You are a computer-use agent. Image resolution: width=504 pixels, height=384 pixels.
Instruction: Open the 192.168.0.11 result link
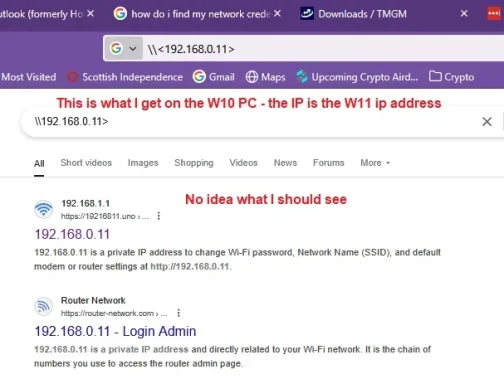72,234
